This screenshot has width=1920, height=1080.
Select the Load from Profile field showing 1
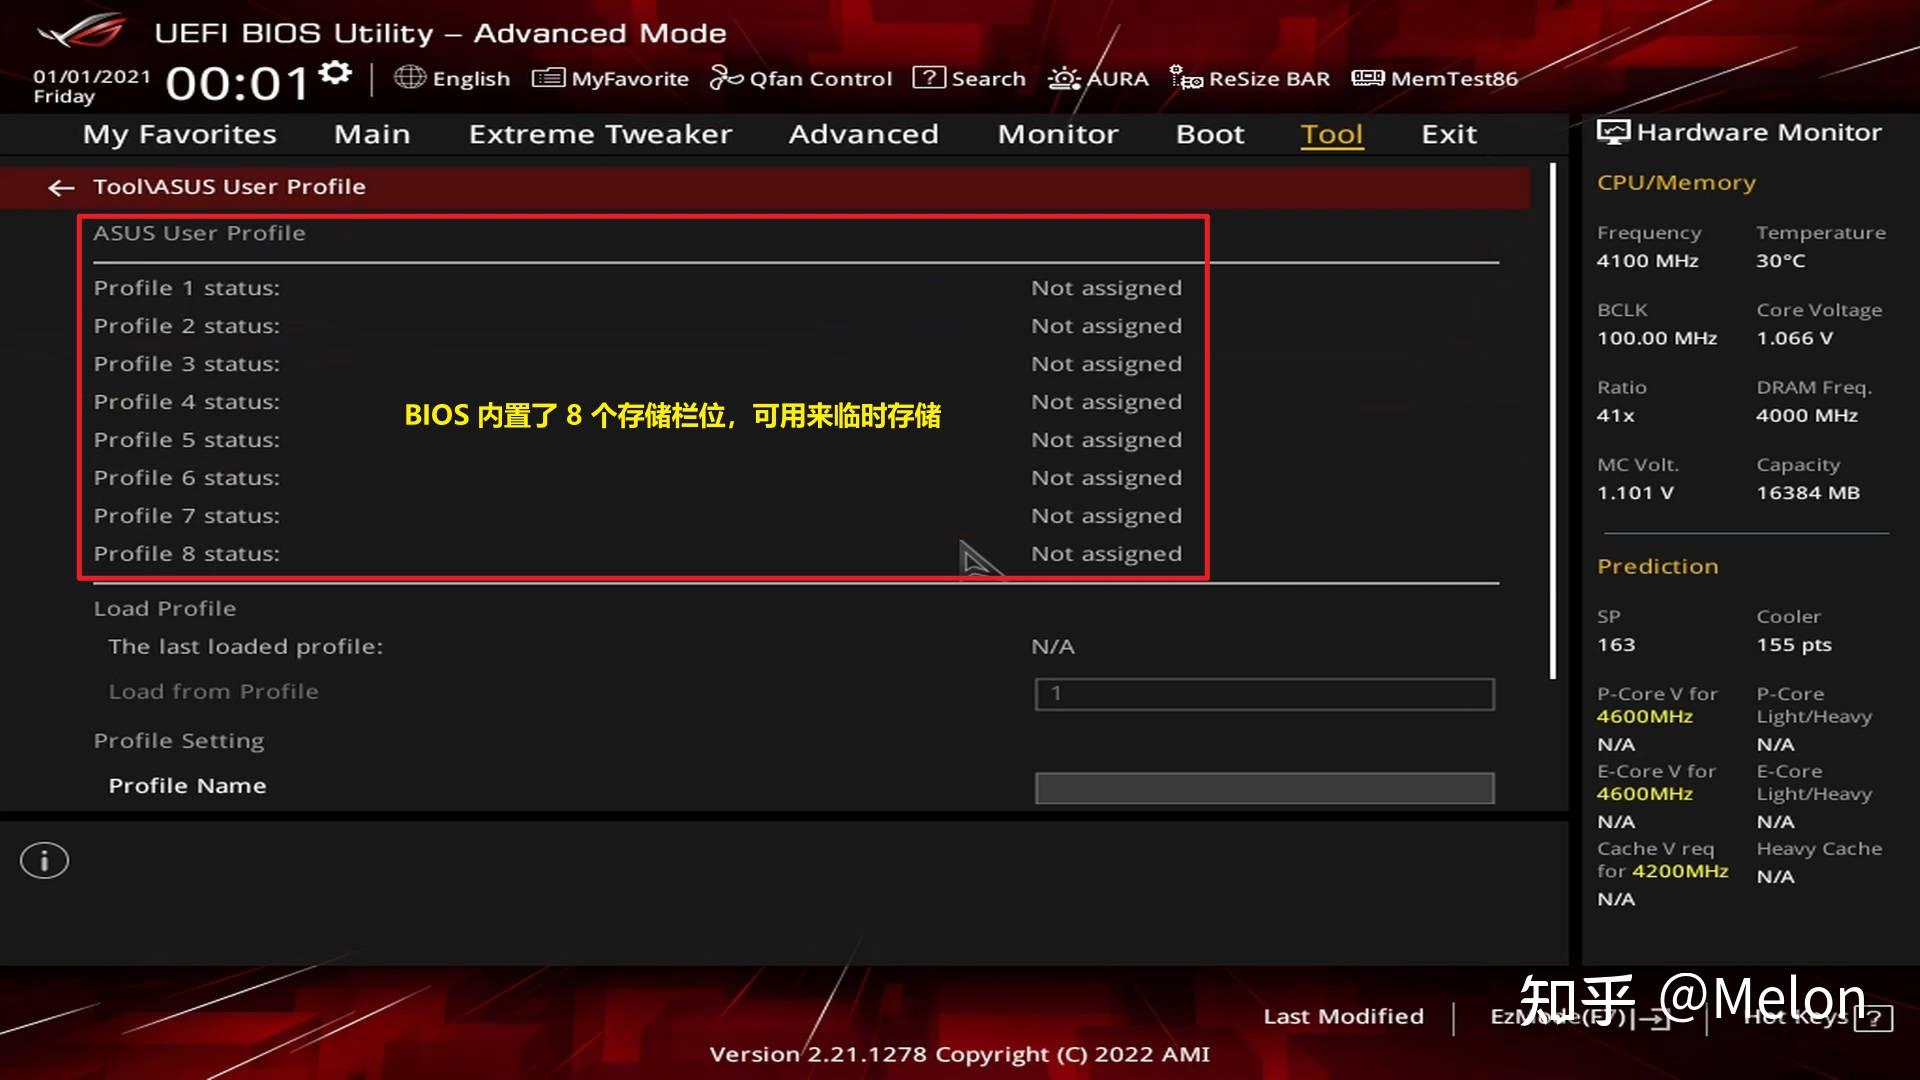coord(1263,693)
